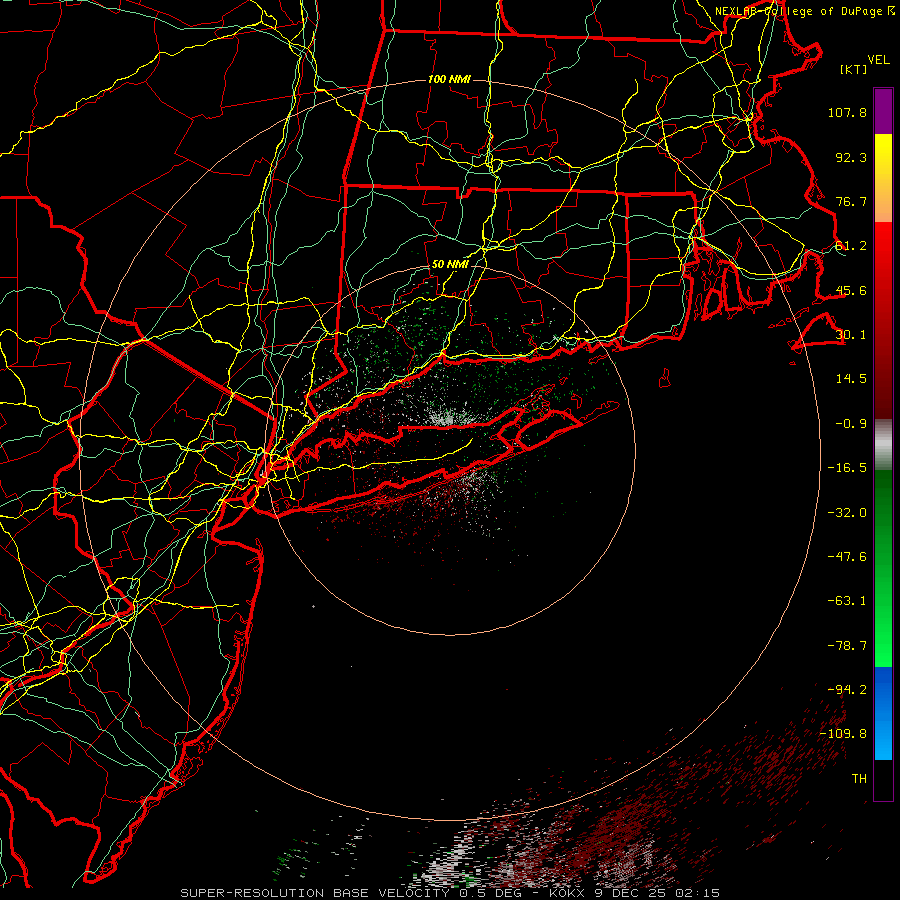
Task: Click the 50 NMI range ring label
Action: 450,264
